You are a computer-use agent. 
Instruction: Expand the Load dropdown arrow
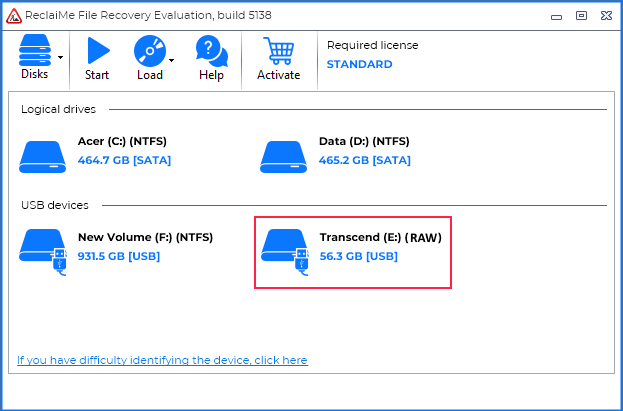click(x=171, y=60)
